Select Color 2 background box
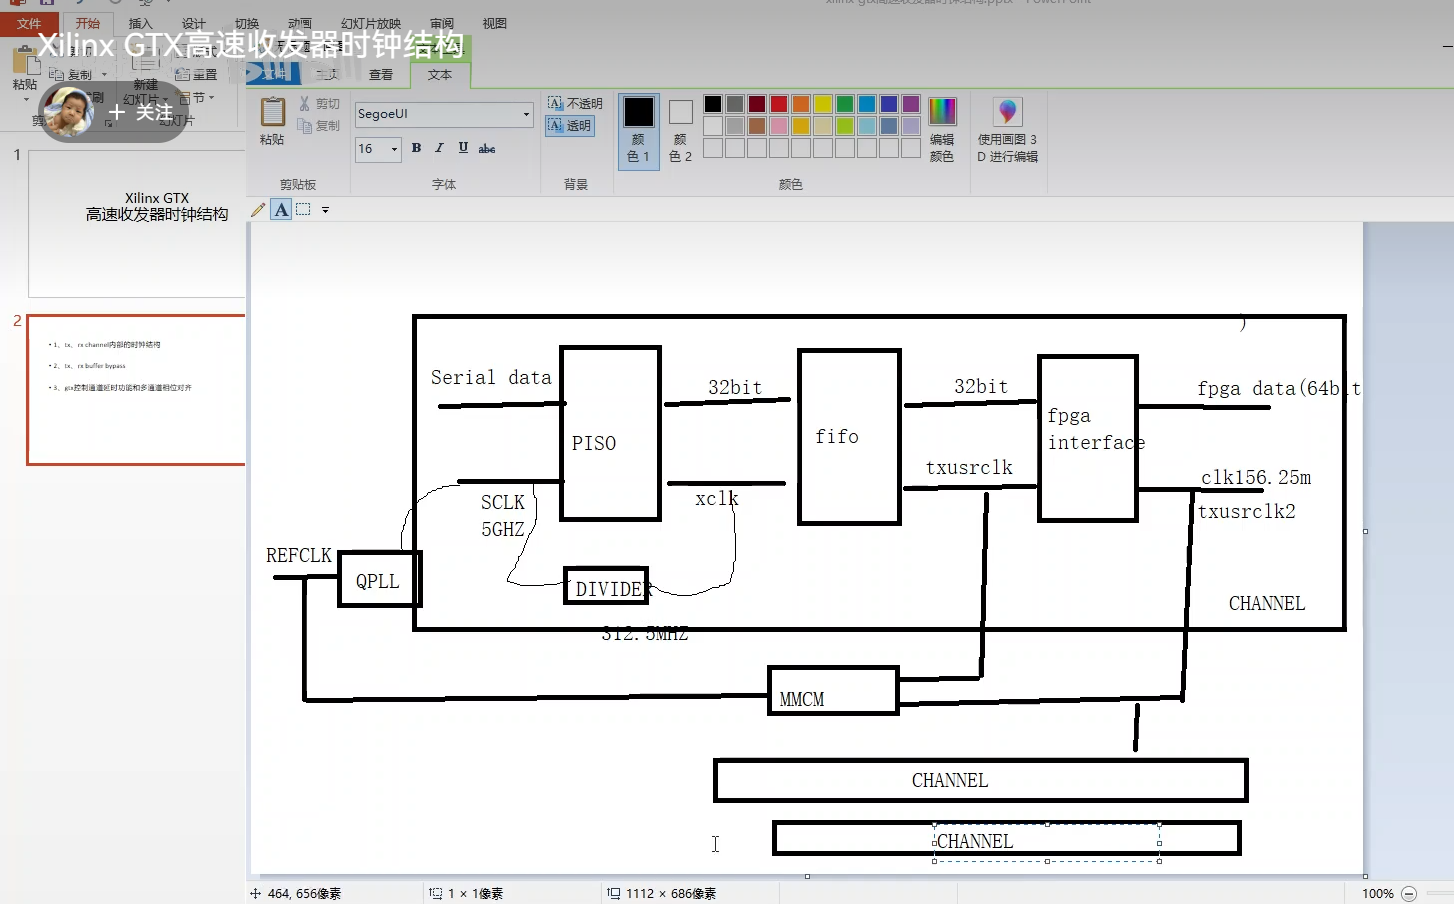Viewport: 1454px width, 904px height. click(x=681, y=131)
